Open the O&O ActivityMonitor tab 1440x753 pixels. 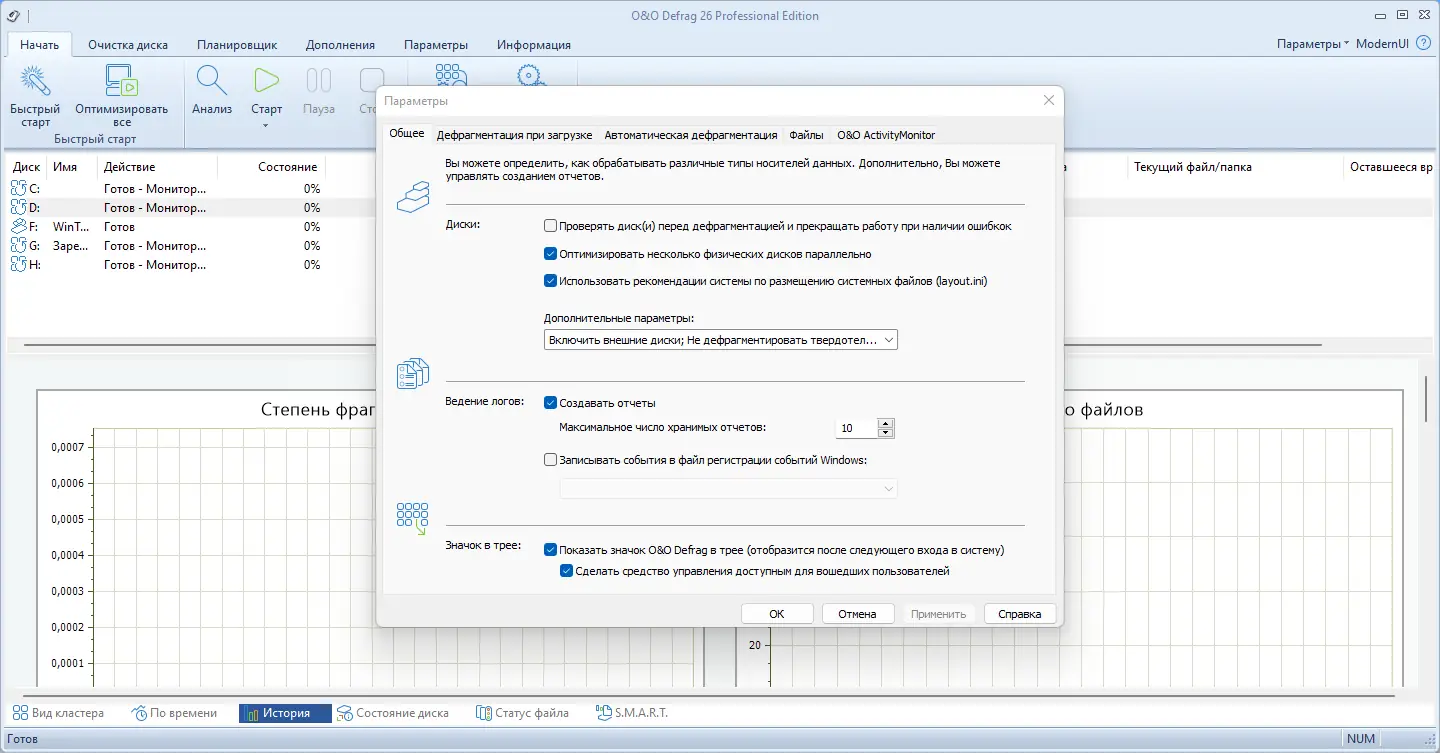[886, 135]
